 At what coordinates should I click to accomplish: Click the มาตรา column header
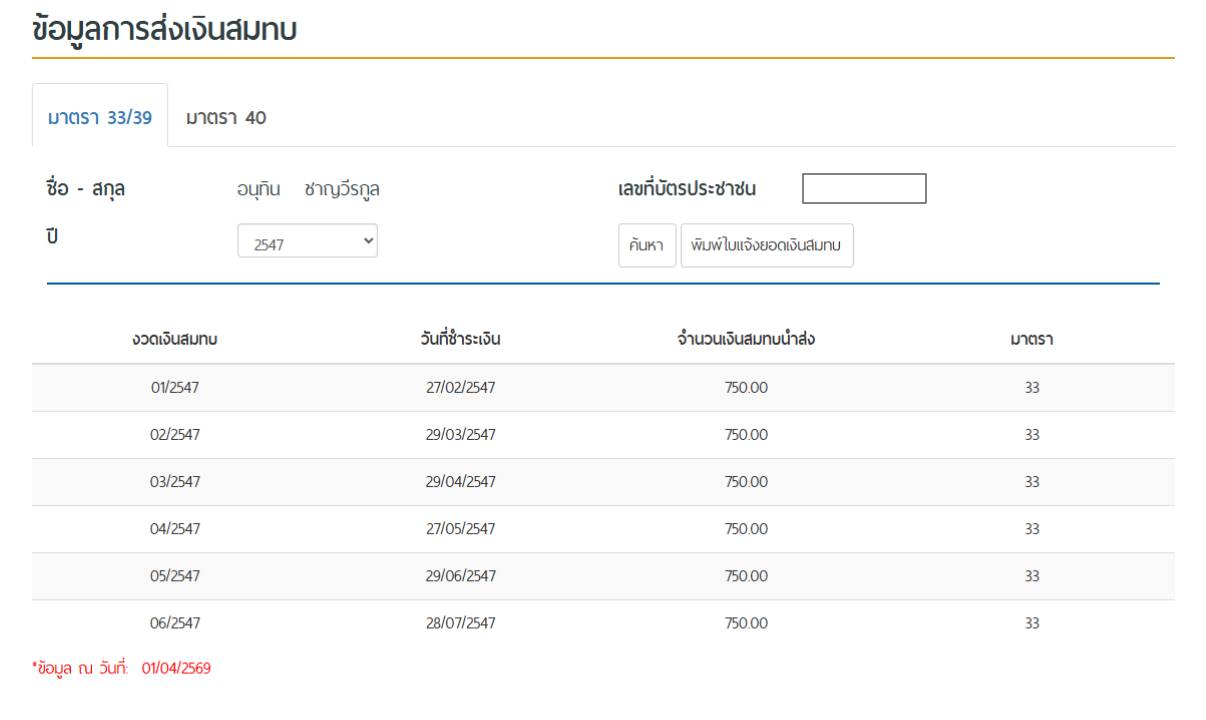point(1032,340)
